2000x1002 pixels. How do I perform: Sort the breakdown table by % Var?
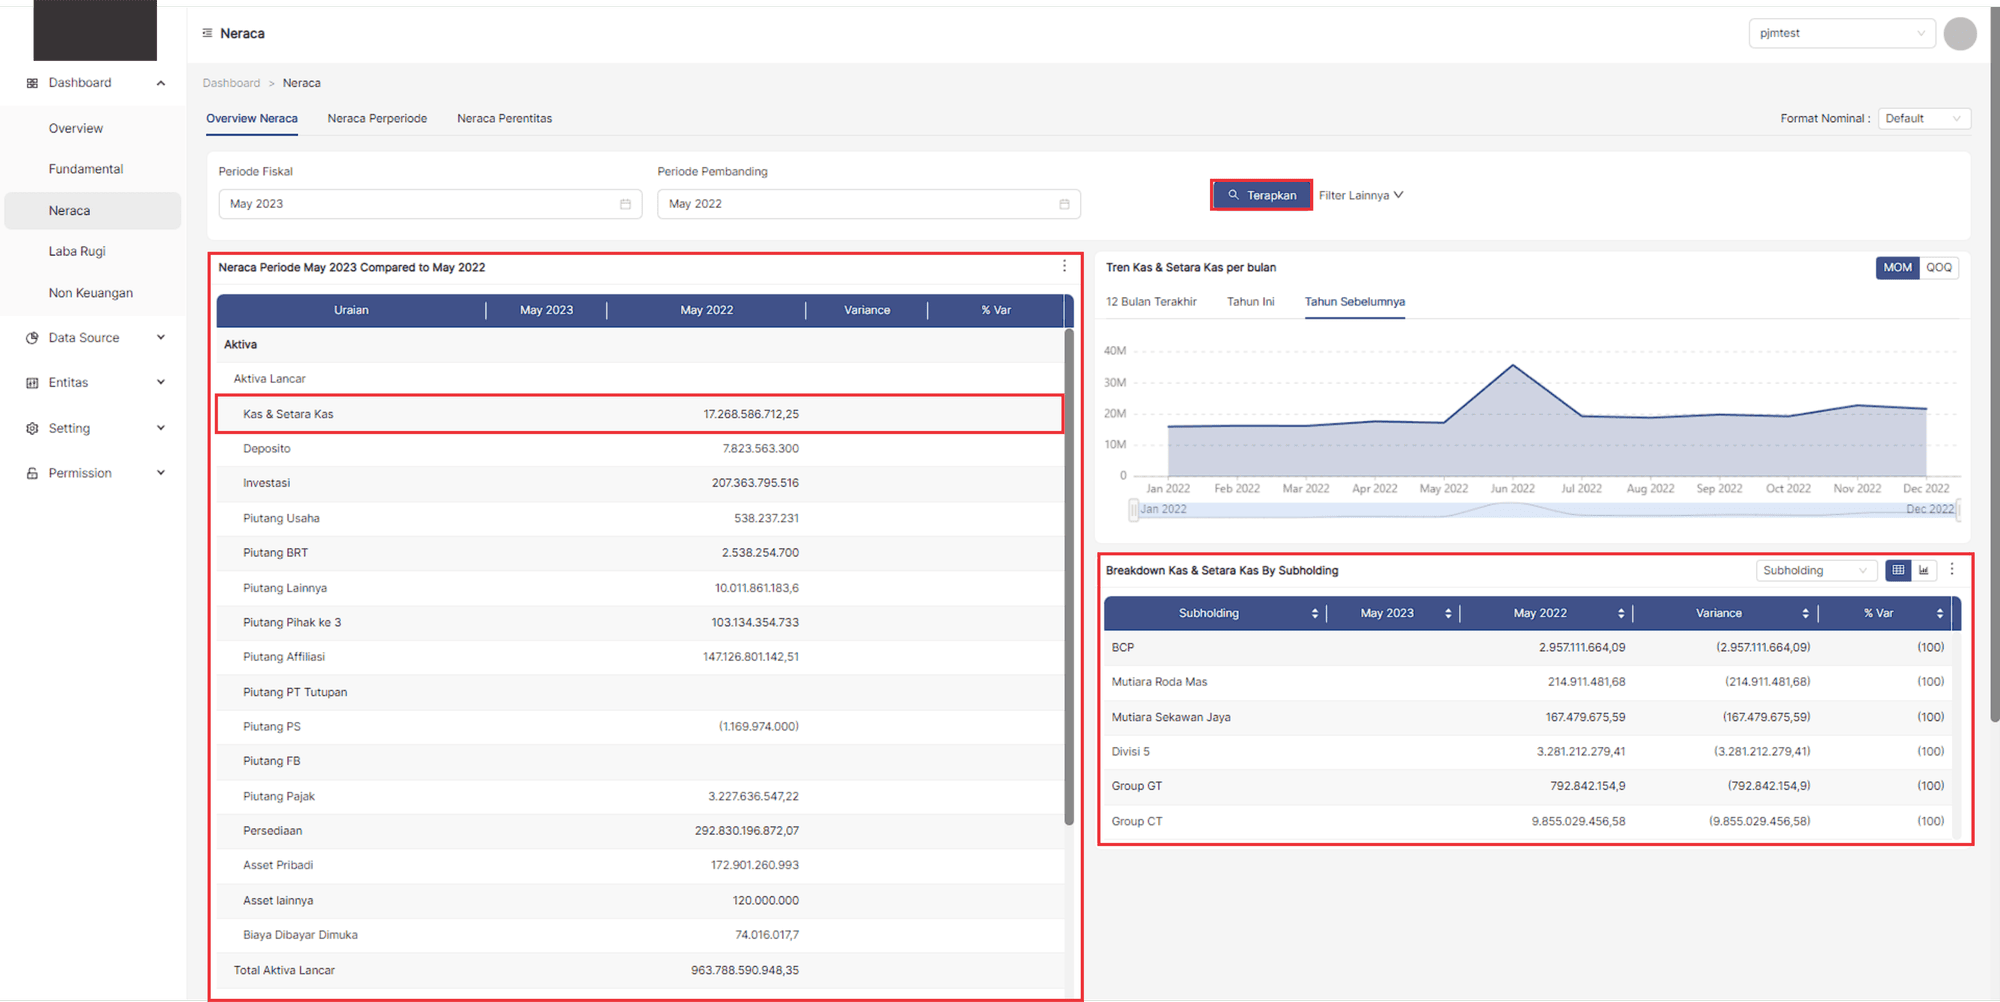pos(1939,613)
